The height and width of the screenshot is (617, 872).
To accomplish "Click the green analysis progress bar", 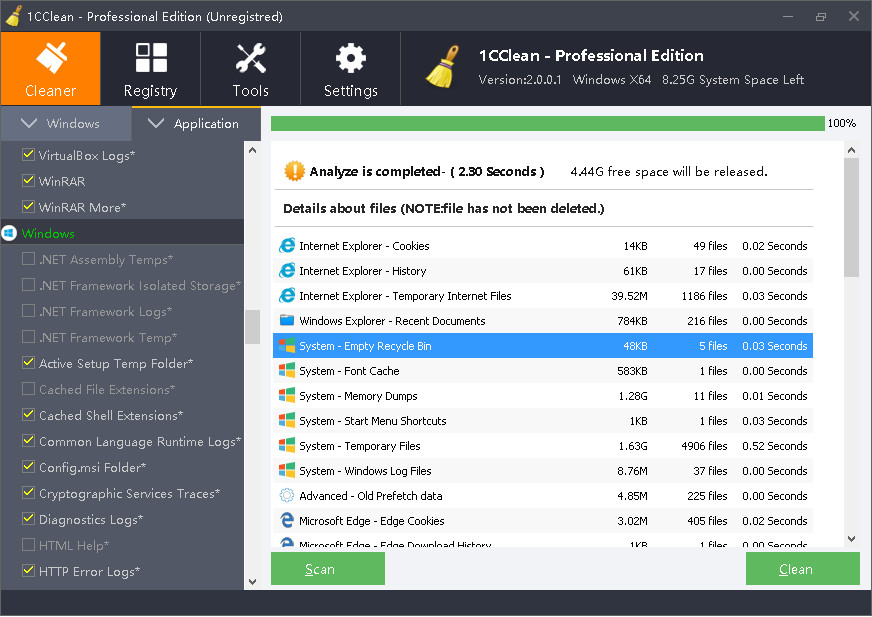I will [547, 124].
